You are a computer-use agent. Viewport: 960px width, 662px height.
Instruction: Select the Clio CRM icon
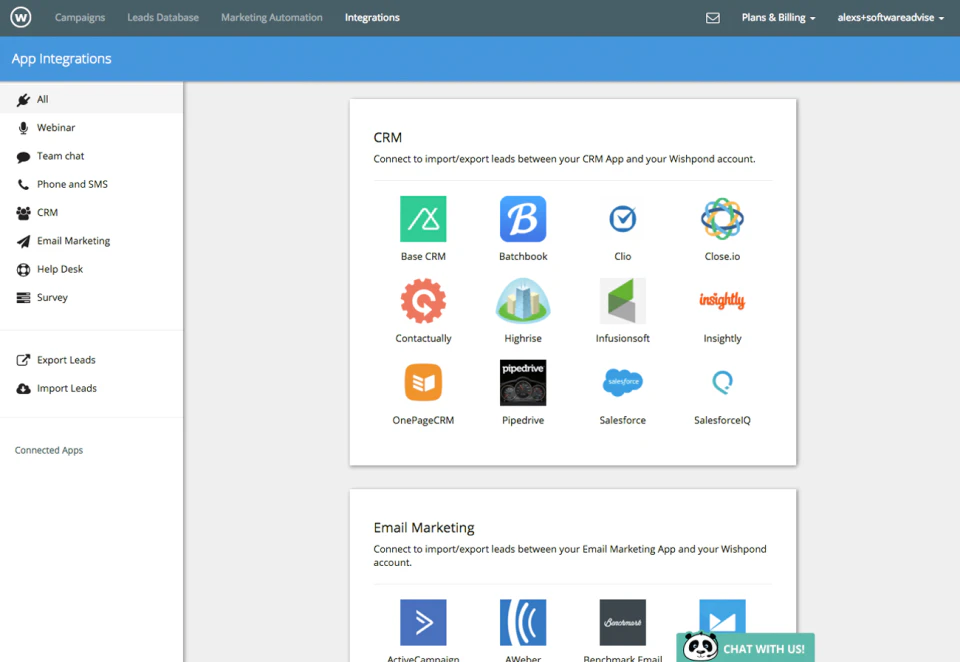point(622,219)
